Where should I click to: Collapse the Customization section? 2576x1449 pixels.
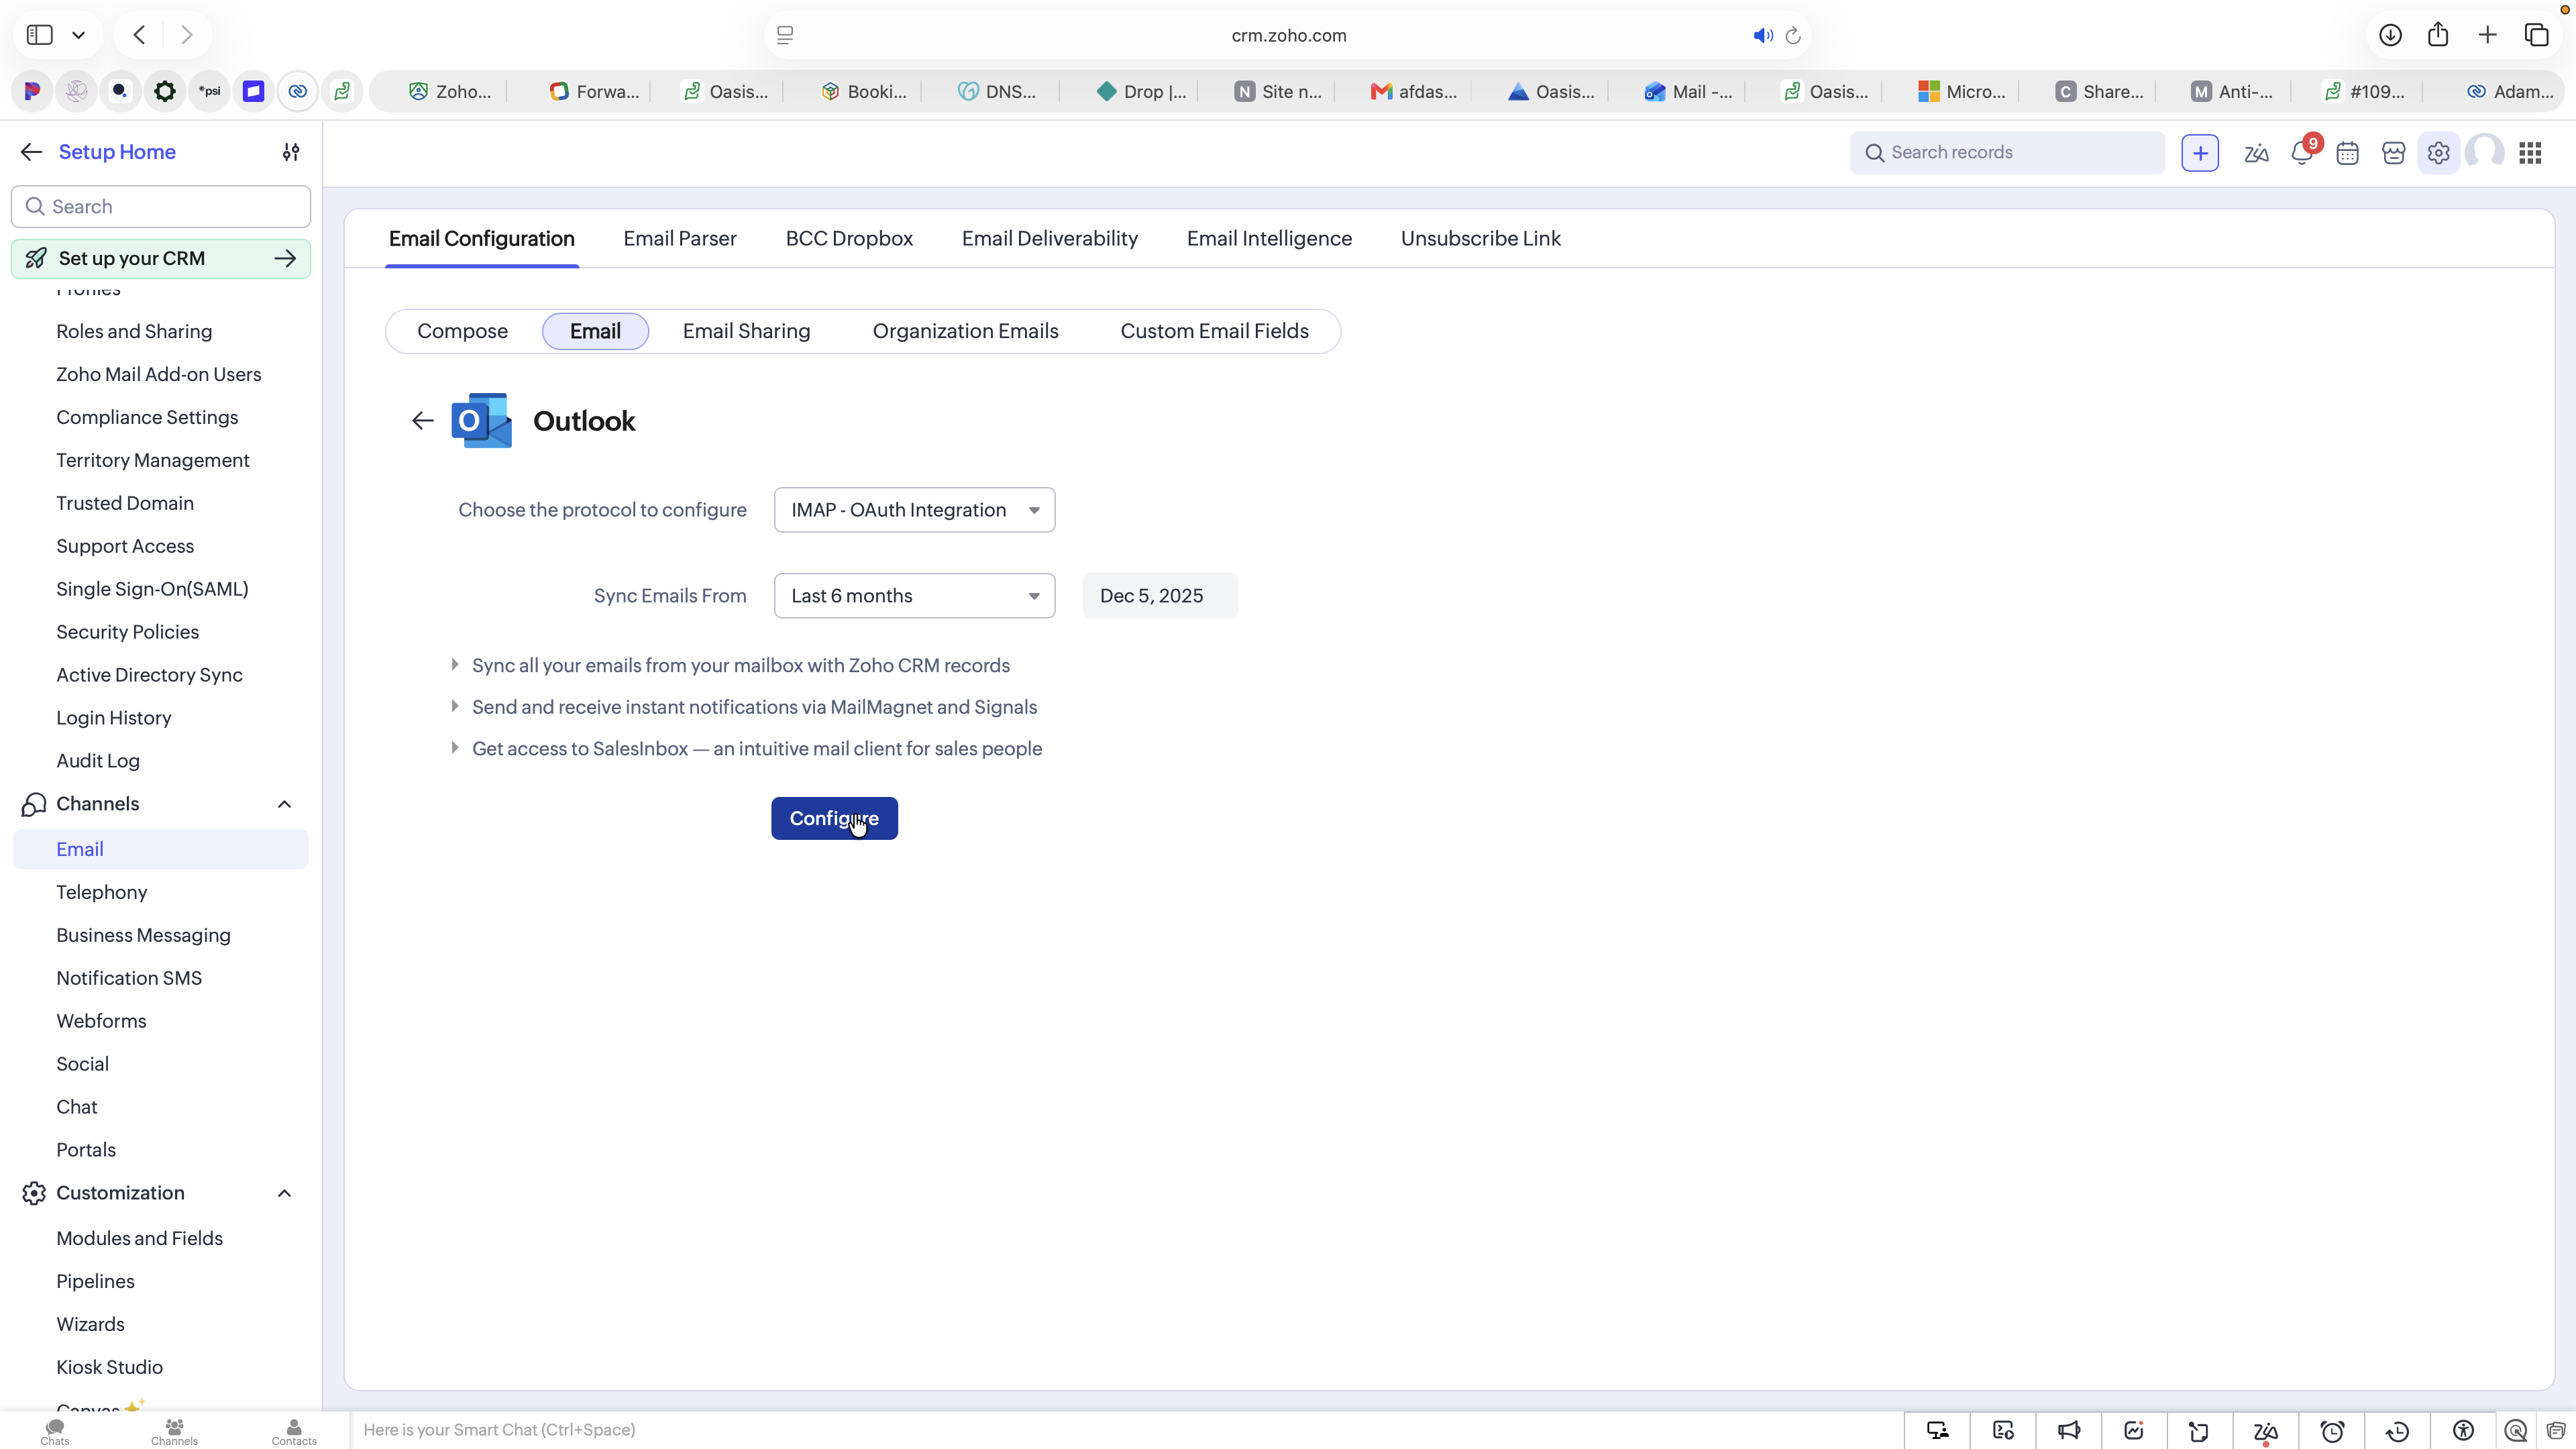(284, 1193)
